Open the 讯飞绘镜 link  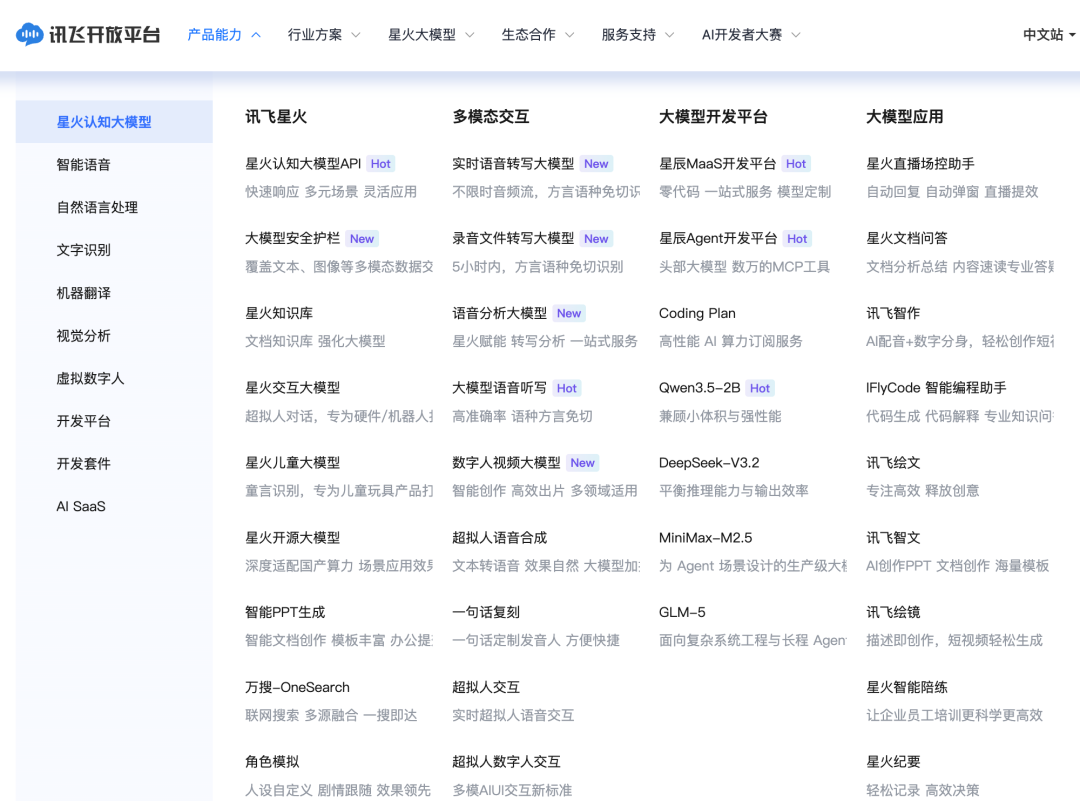893,612
